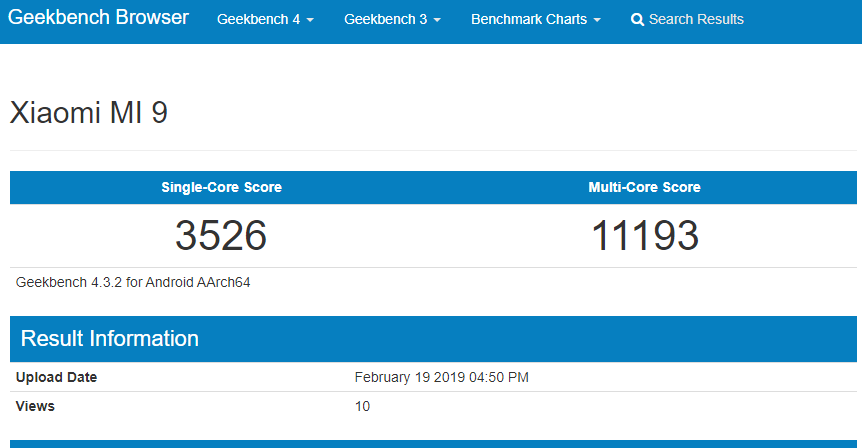Image resolution: width=862 pixels, height=448 pixels.
Task: Click the magnifier search icon
Action: click(x=637, y=20)
